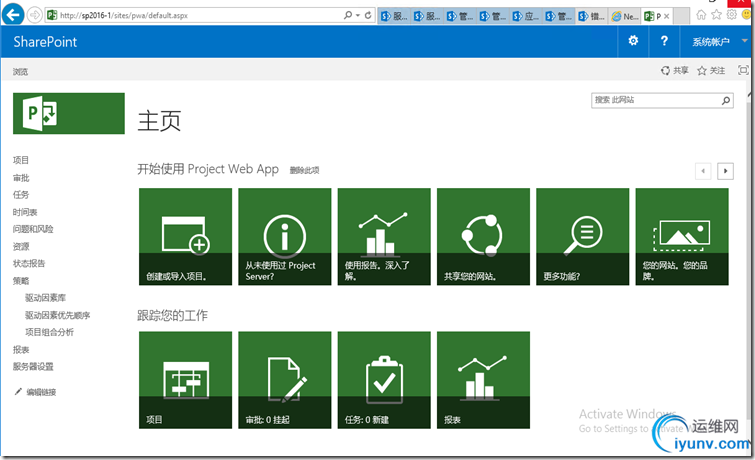Expand the address bar dropdown arrow

pyautogui.click(x=358, y=15)
